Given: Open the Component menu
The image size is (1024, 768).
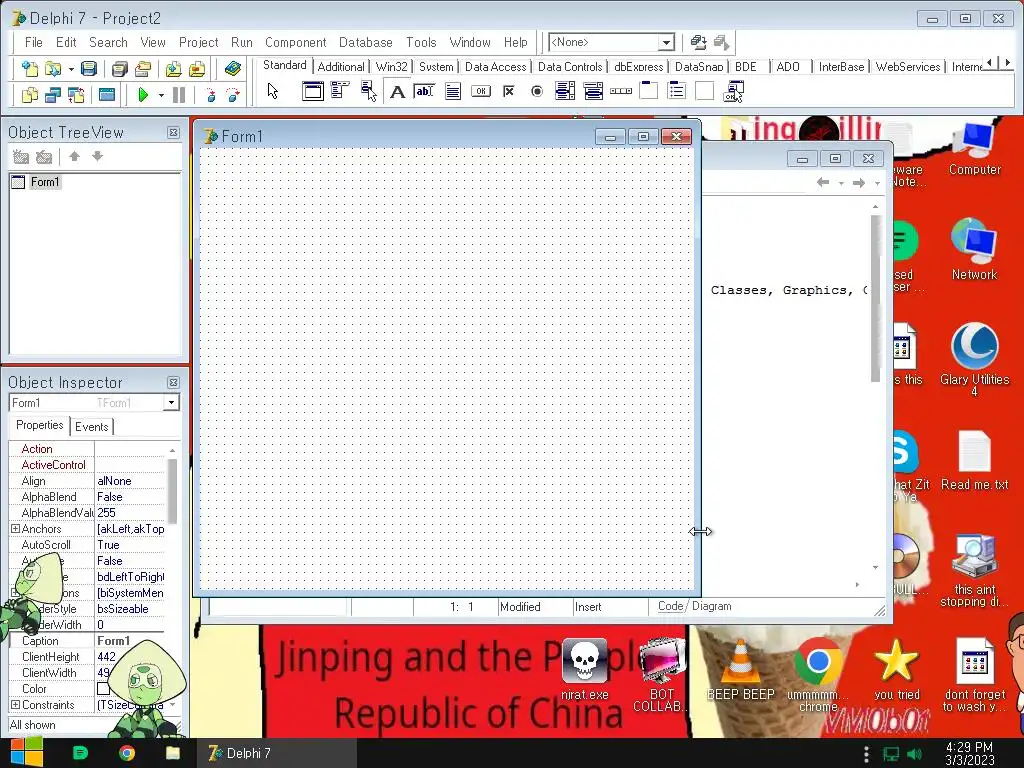Looking at the screenshot, I should (x=295, y=42).
